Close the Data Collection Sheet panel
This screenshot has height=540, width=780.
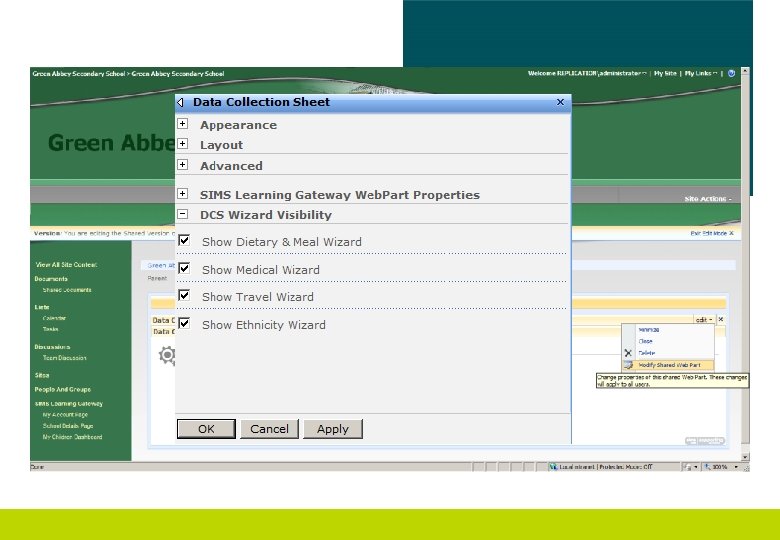pos(561,102)
